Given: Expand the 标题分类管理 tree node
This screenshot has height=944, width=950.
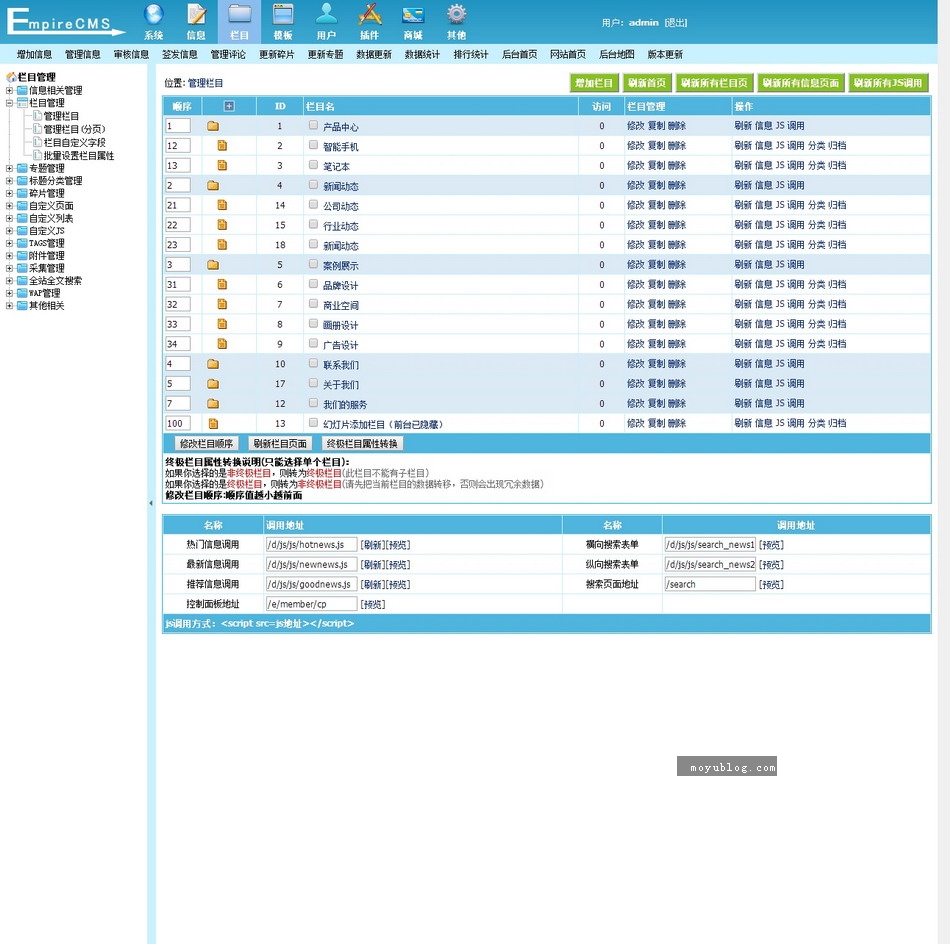Looking at the screenshot, I should [9, 181].
